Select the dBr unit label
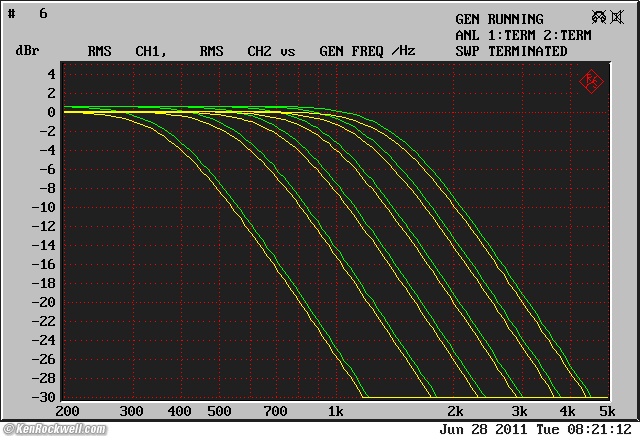This screenshot has width=640, height=436. pos(27,51)
